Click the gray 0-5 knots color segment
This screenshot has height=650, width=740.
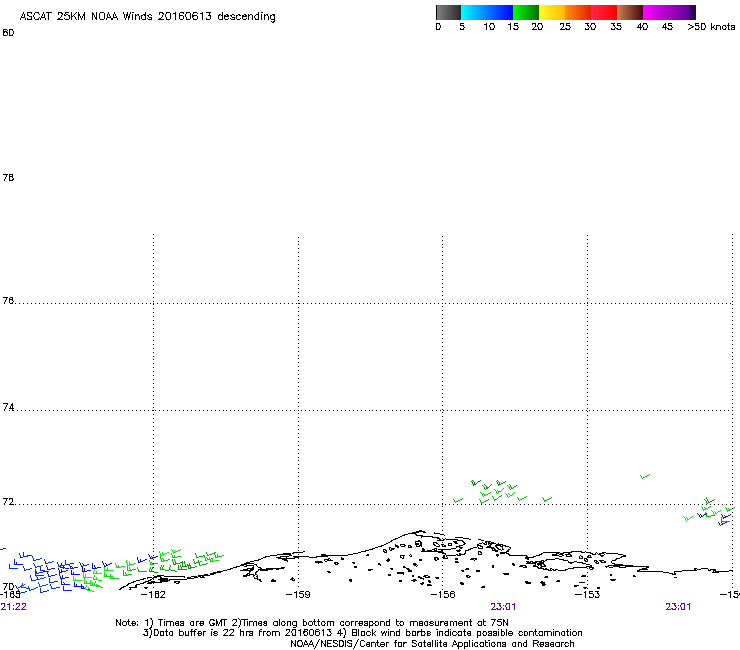pyautogui.click(x=448, y=12)
